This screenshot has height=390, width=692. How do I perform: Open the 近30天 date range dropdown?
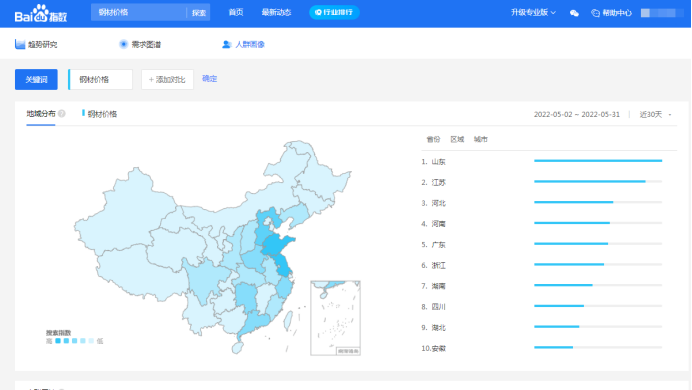pos(655,114)
